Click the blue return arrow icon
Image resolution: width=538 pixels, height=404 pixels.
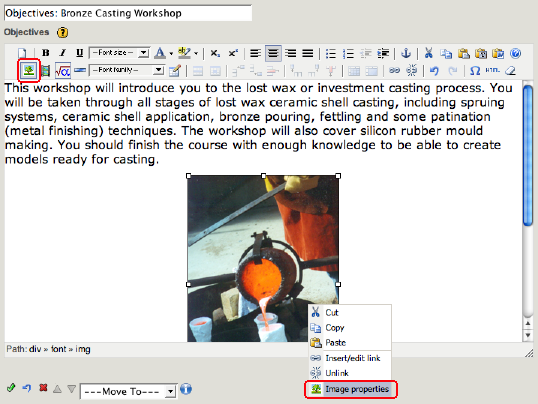[26, 388]
